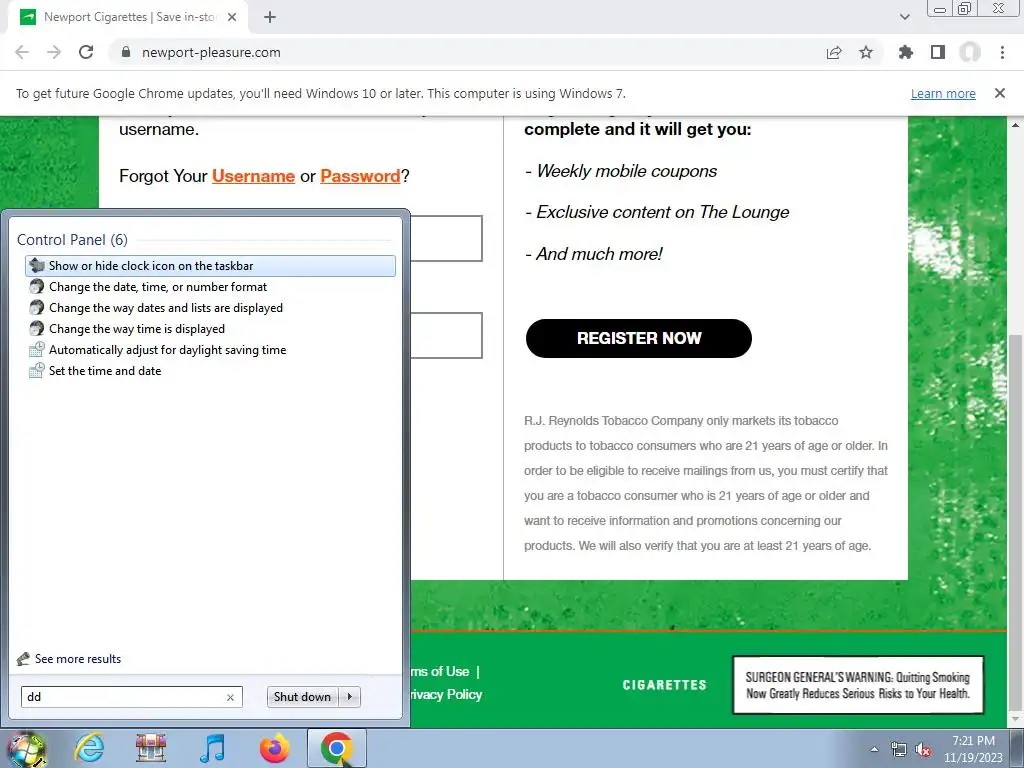
Task: Click the Shut down button
Action: coord(302,697)
